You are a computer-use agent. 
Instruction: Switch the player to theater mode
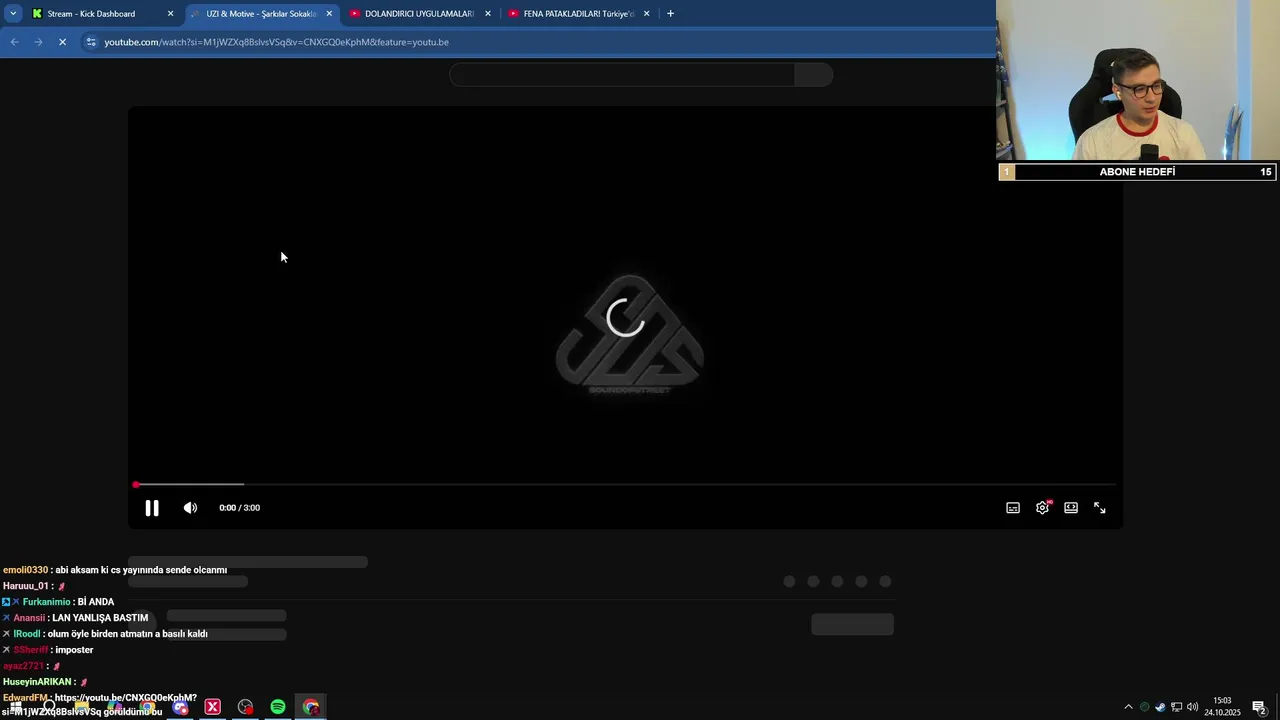(x=1071, y=508)
